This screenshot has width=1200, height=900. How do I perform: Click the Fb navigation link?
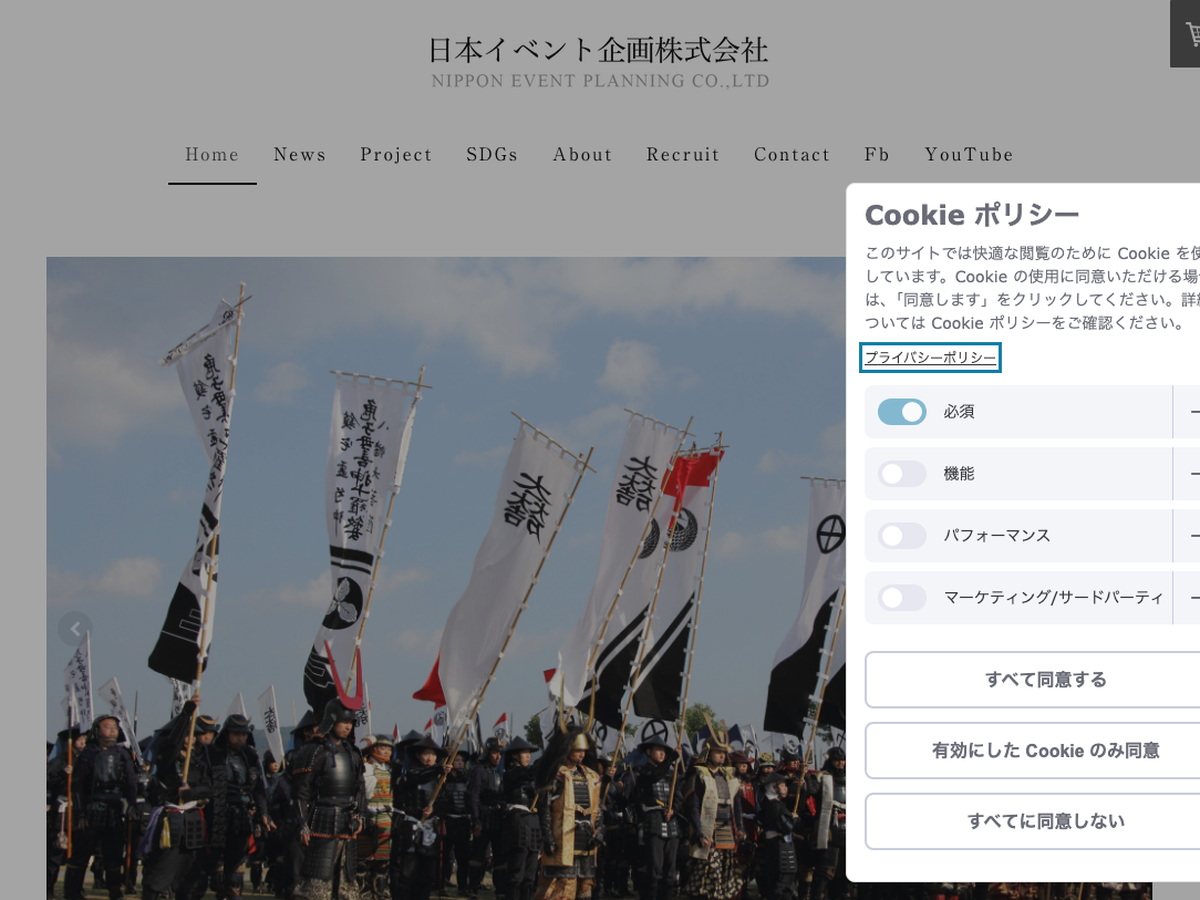pos(877,155)
